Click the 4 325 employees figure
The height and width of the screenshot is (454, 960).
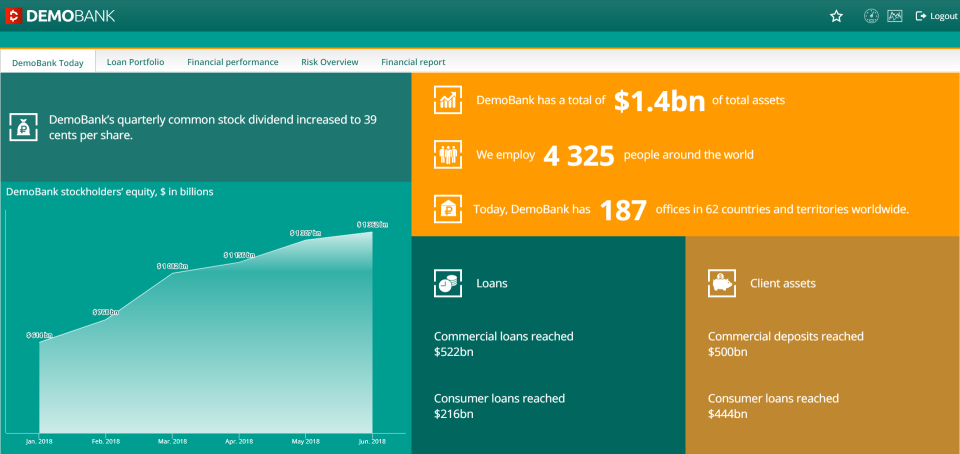(579, 156)
